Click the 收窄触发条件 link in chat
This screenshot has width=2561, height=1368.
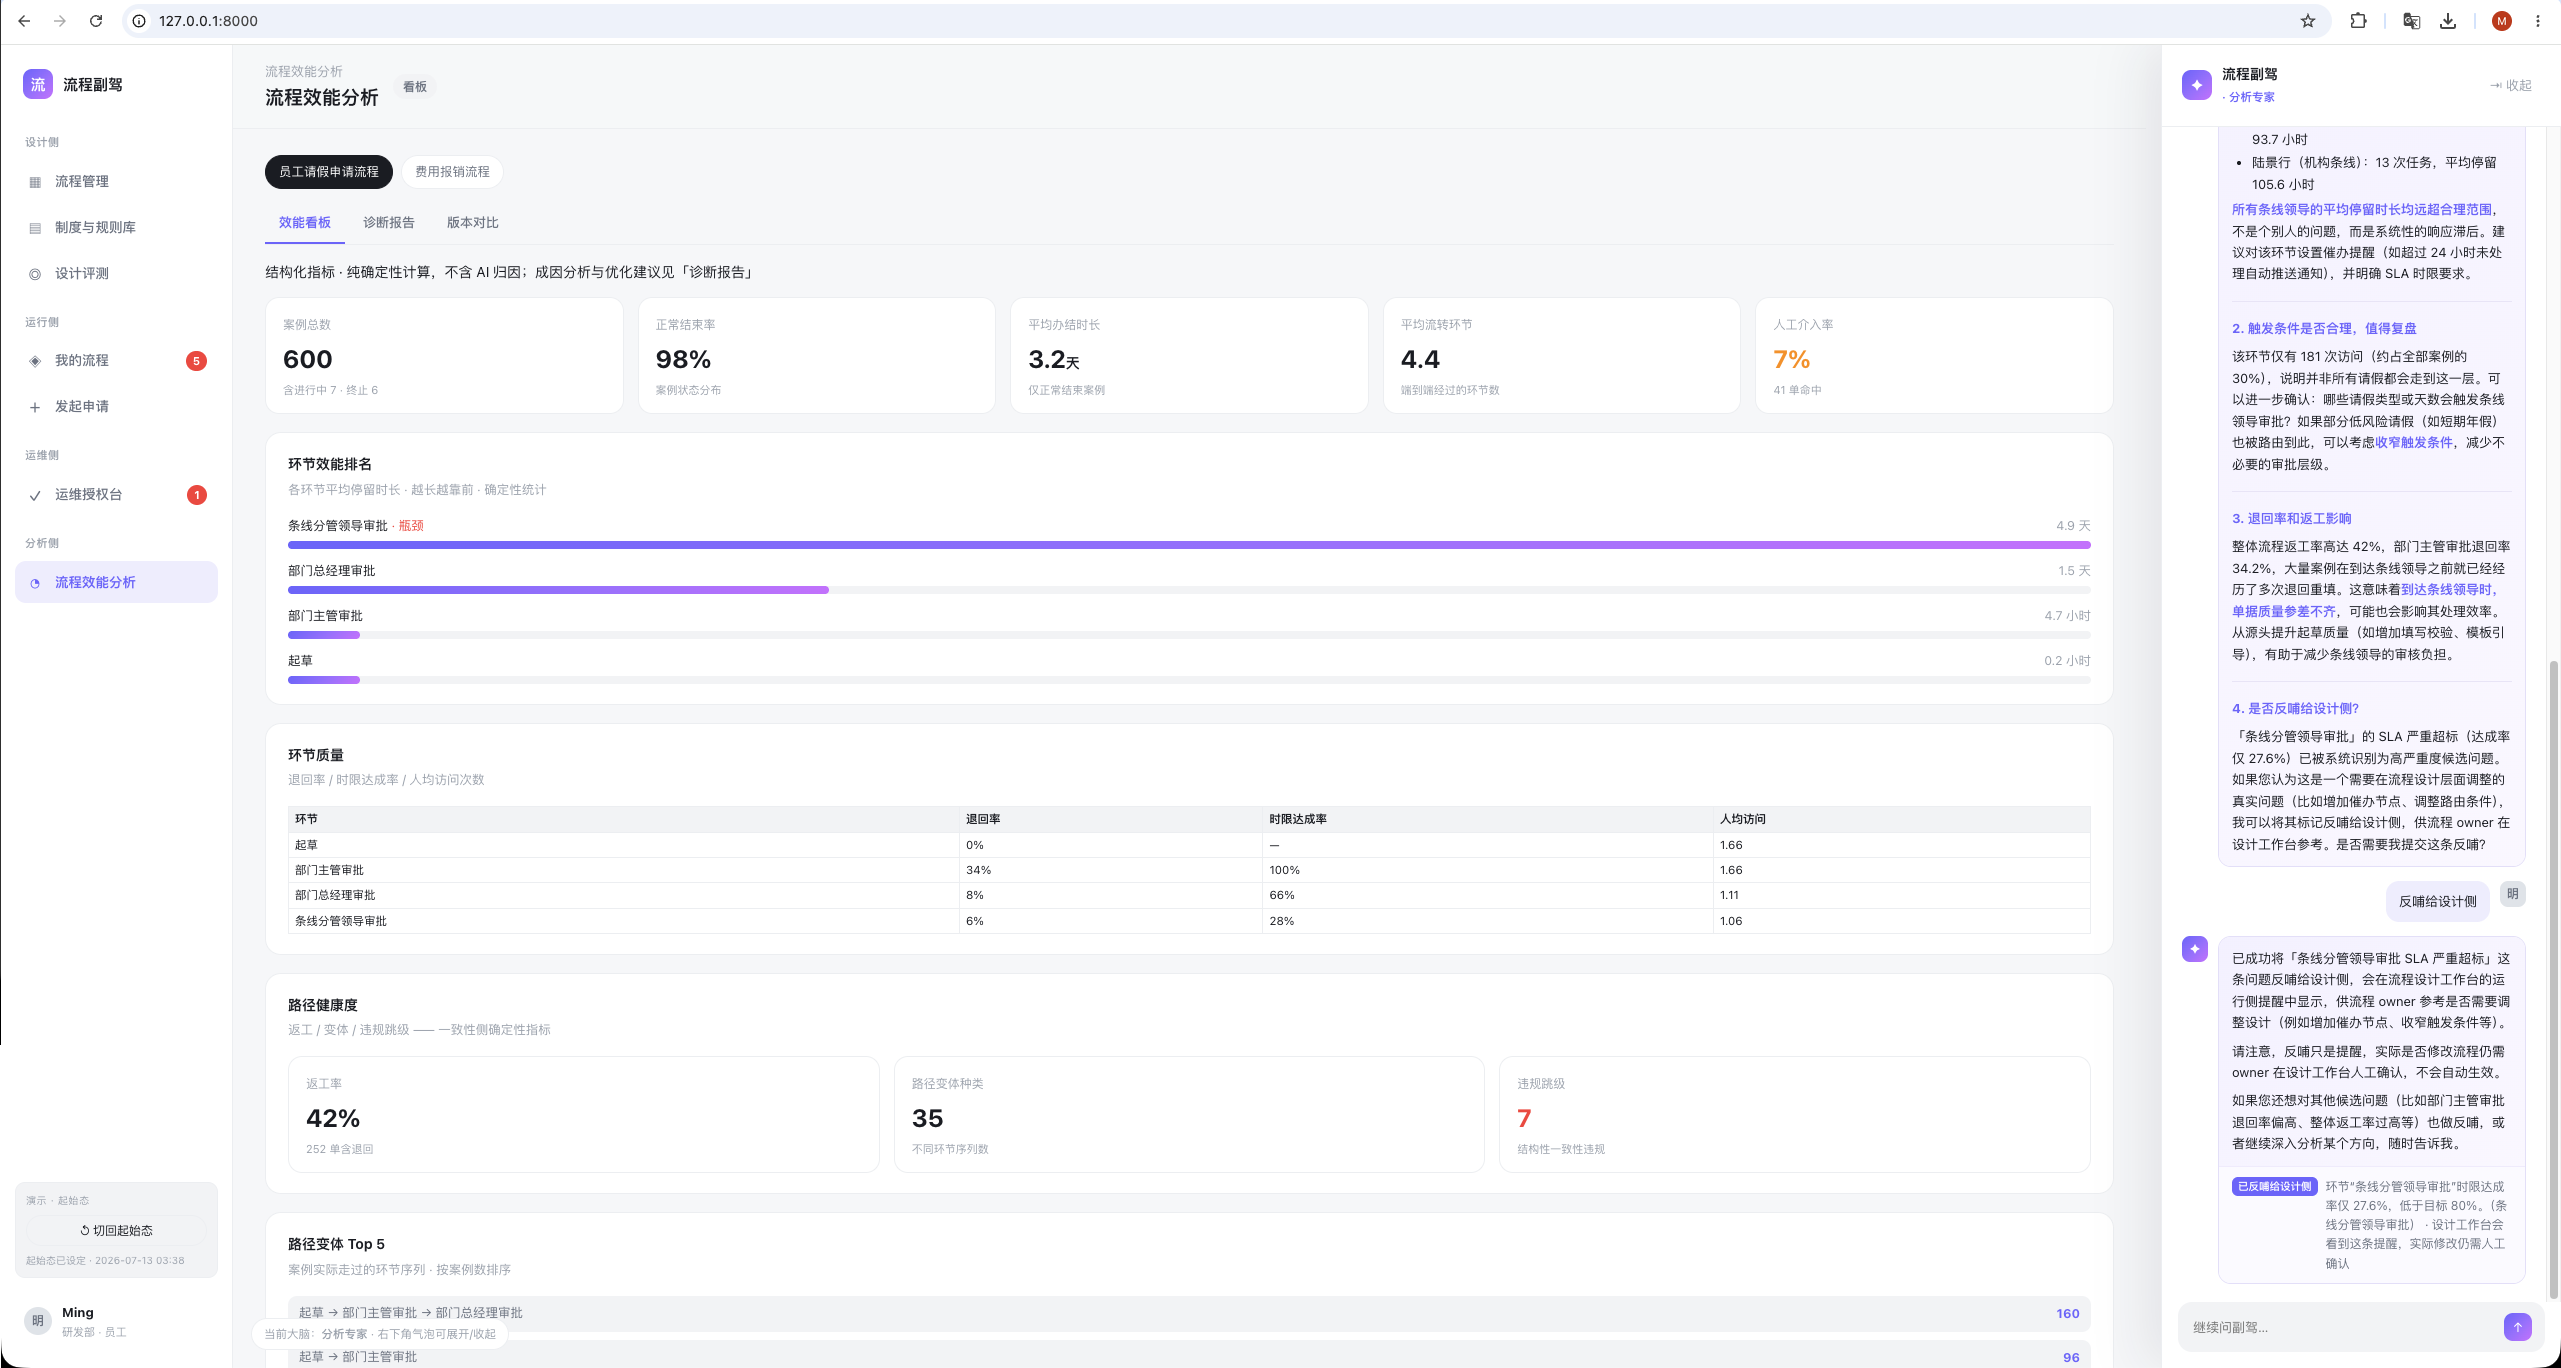(2414, 442)
